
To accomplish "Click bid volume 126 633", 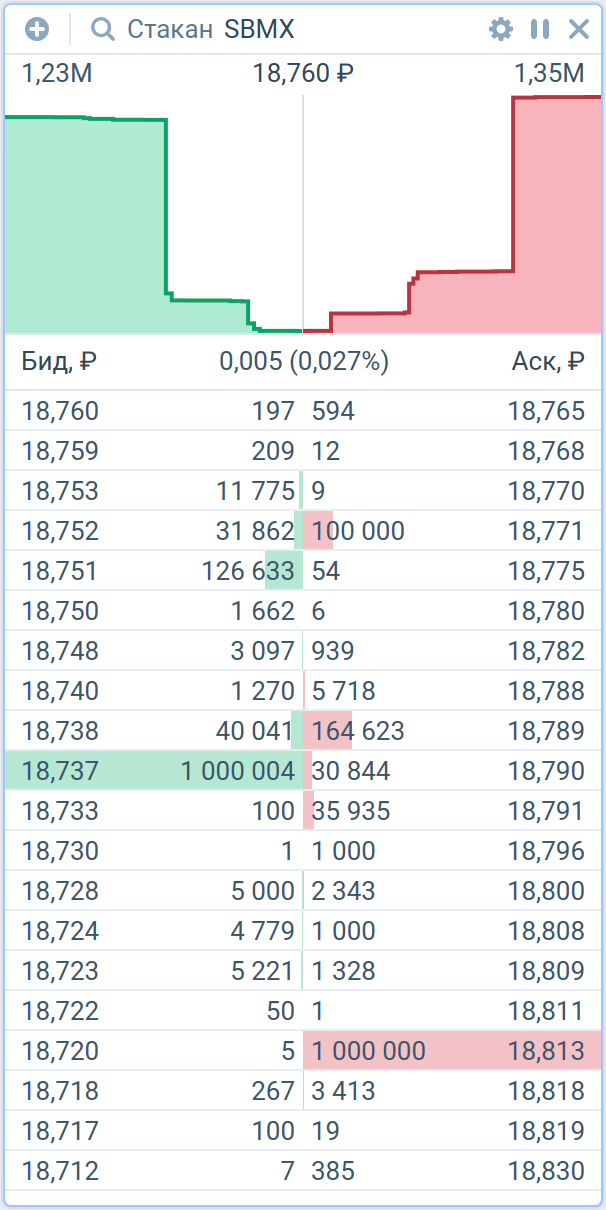I will [248, 571].
